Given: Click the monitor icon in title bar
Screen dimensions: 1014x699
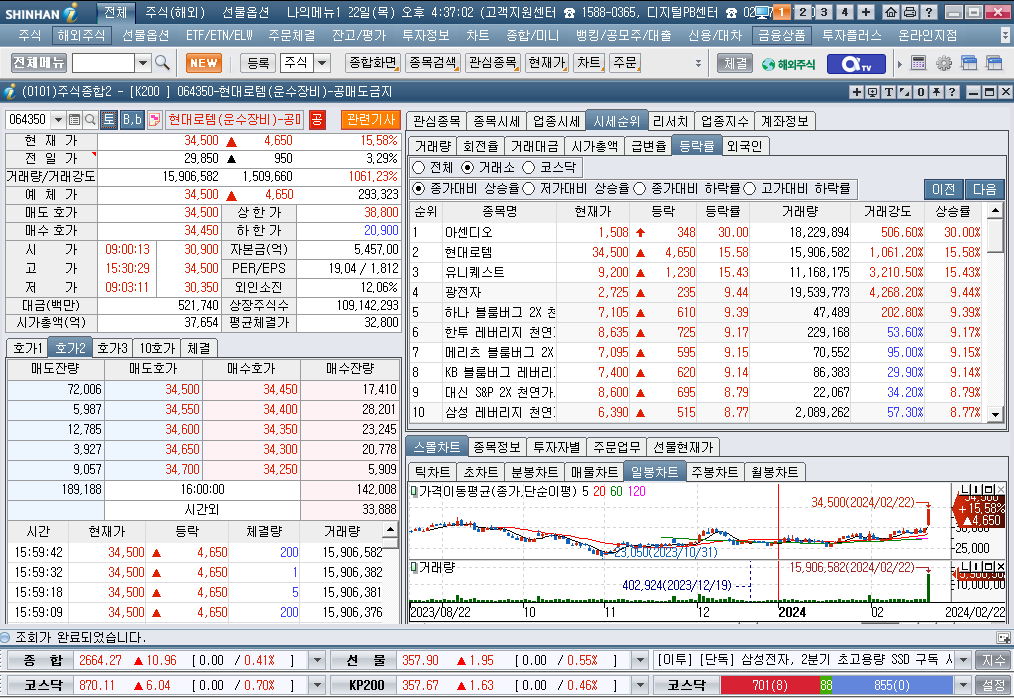Looking at the screenshot, I should point(763,12).
